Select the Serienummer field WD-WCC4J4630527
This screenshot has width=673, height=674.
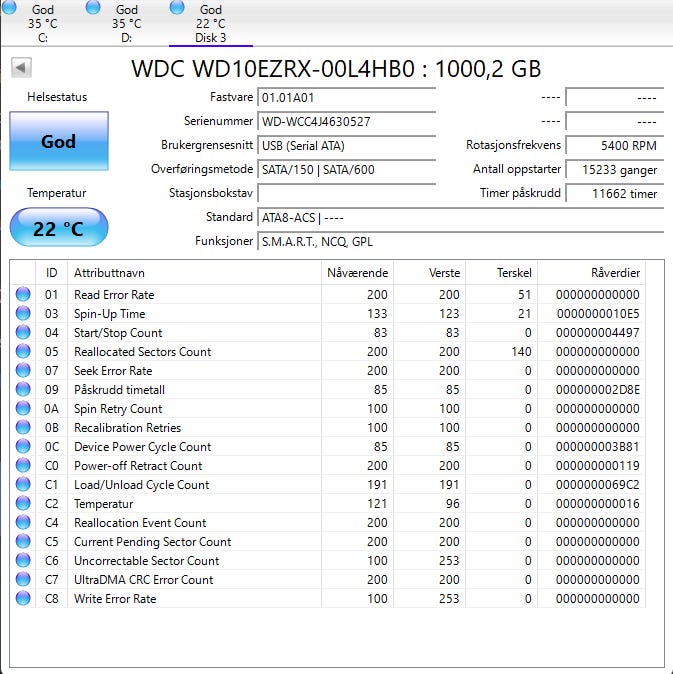point(346,122)
